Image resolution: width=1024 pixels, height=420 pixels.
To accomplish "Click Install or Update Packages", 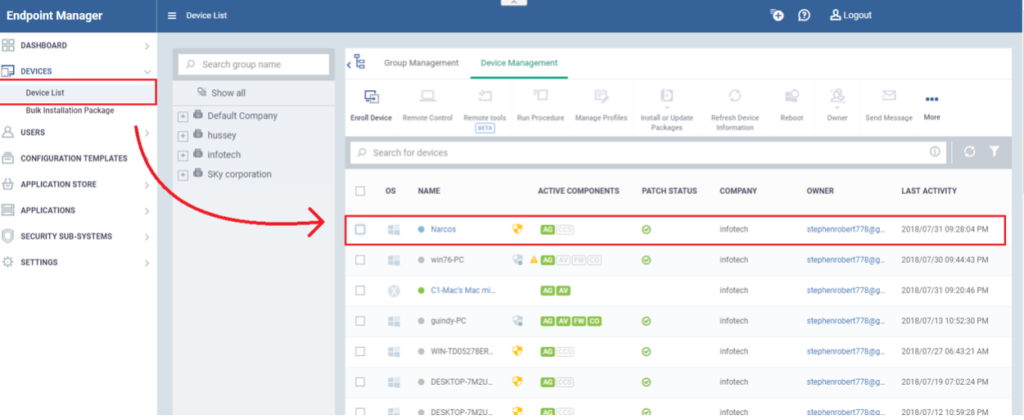I will 667,97.
